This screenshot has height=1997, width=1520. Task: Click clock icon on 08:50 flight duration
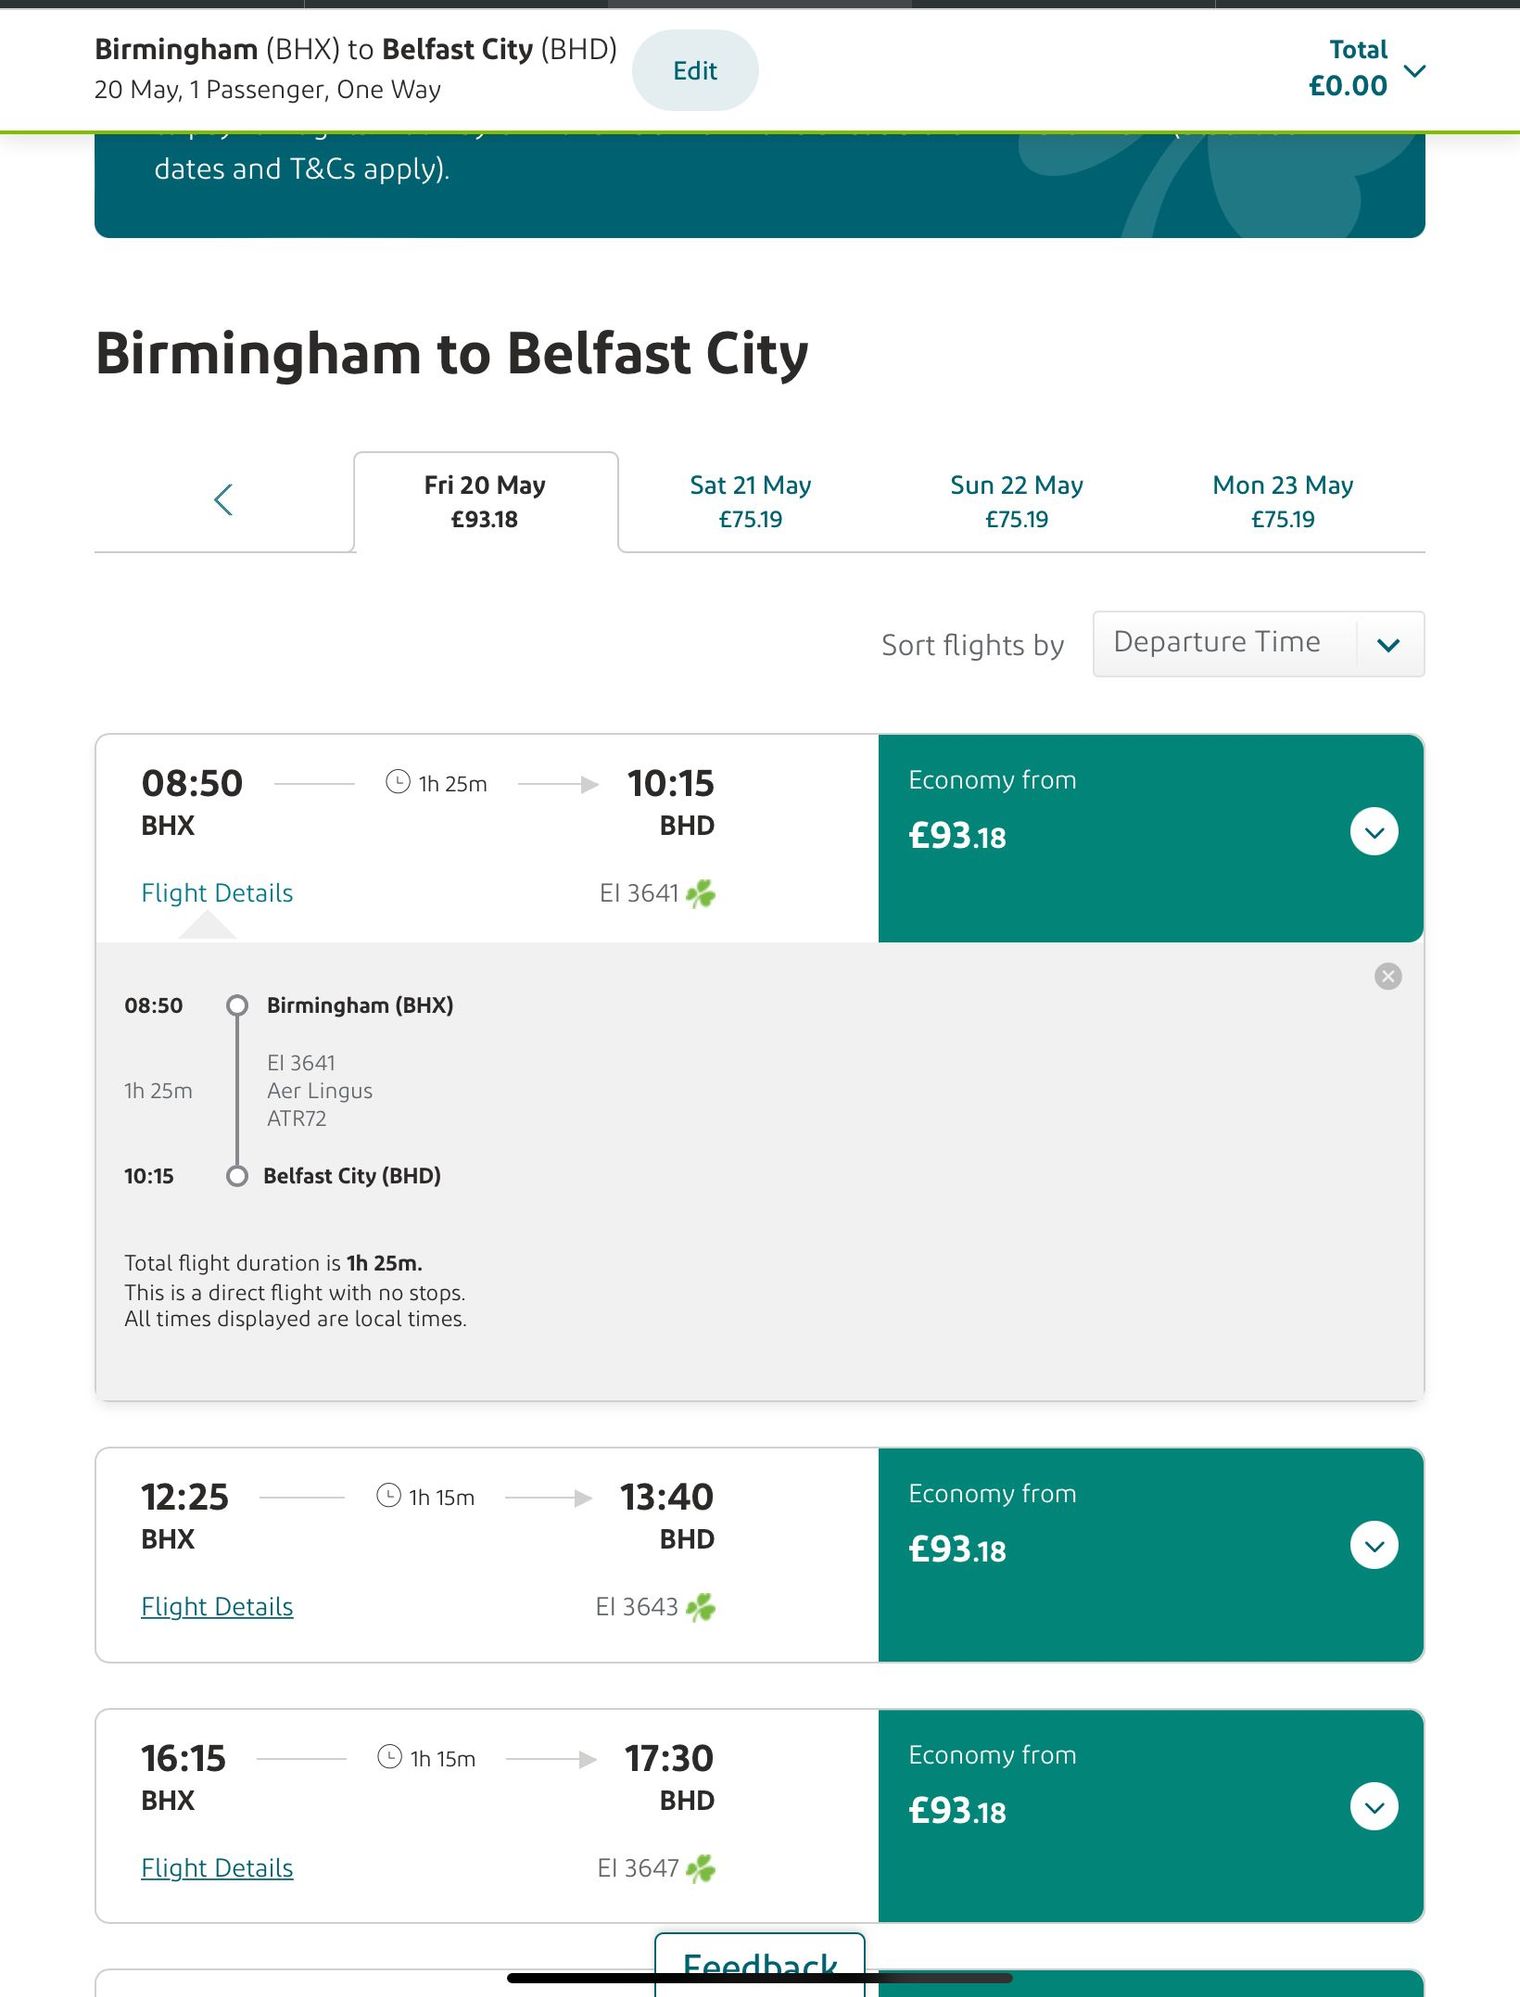398,782
